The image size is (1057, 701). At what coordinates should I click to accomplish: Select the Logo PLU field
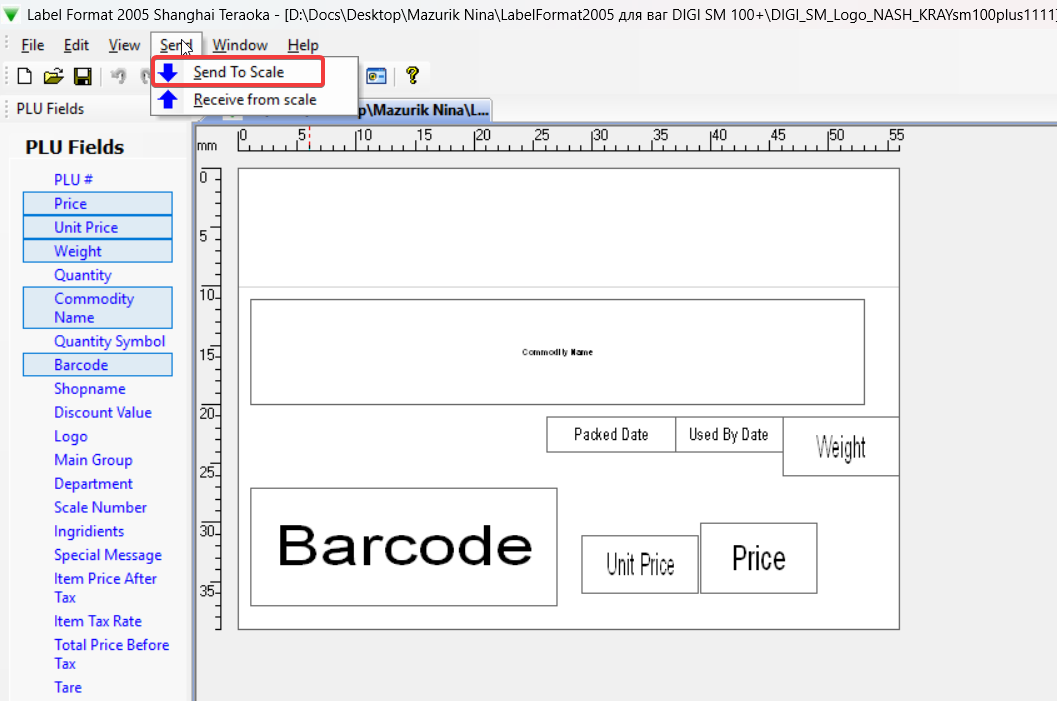[70, 436]
